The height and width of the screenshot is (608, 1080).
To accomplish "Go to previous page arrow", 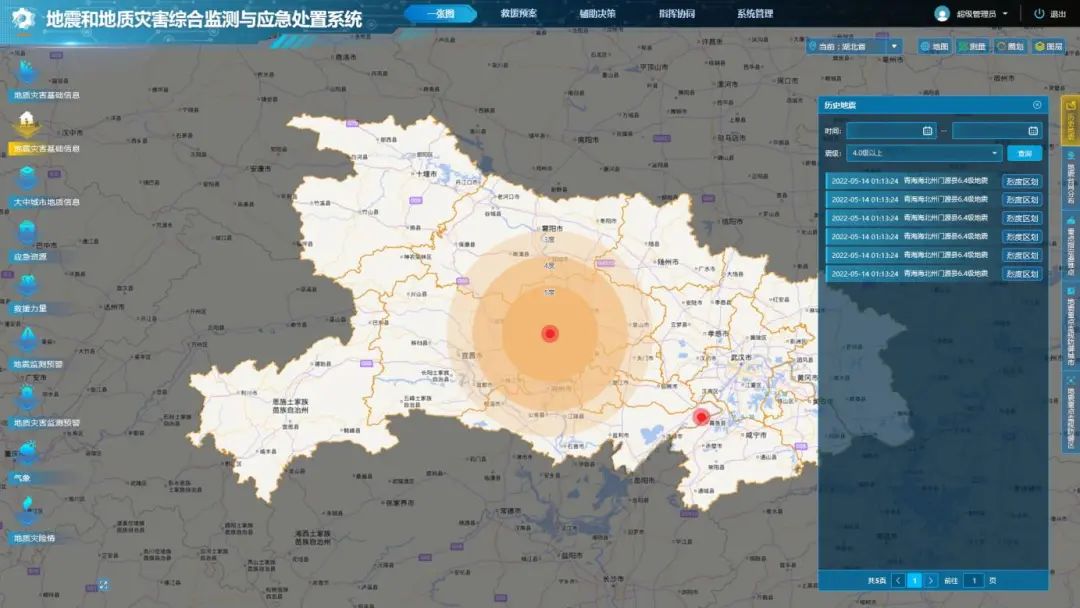I will (x=898, y=580).
